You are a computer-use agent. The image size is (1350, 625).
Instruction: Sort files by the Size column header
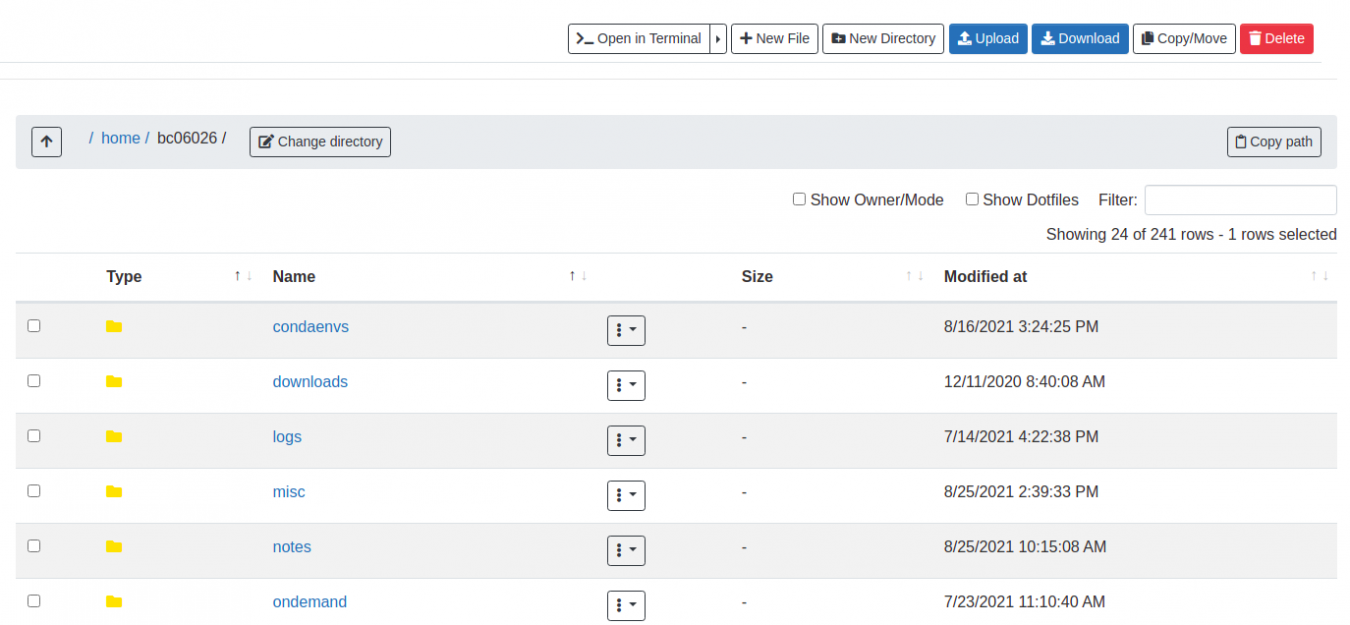[757, 277]
